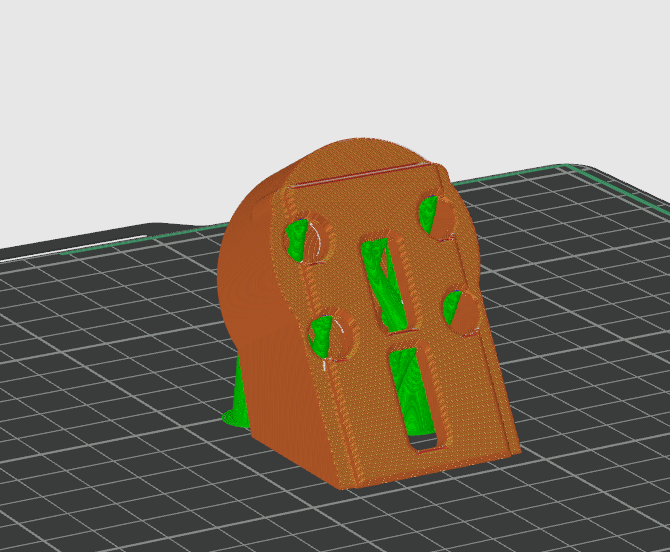The width and height of the screenshot is (670, 552).
Task: Click the bottom-left circular hole on the model
Action: [331, 337]
